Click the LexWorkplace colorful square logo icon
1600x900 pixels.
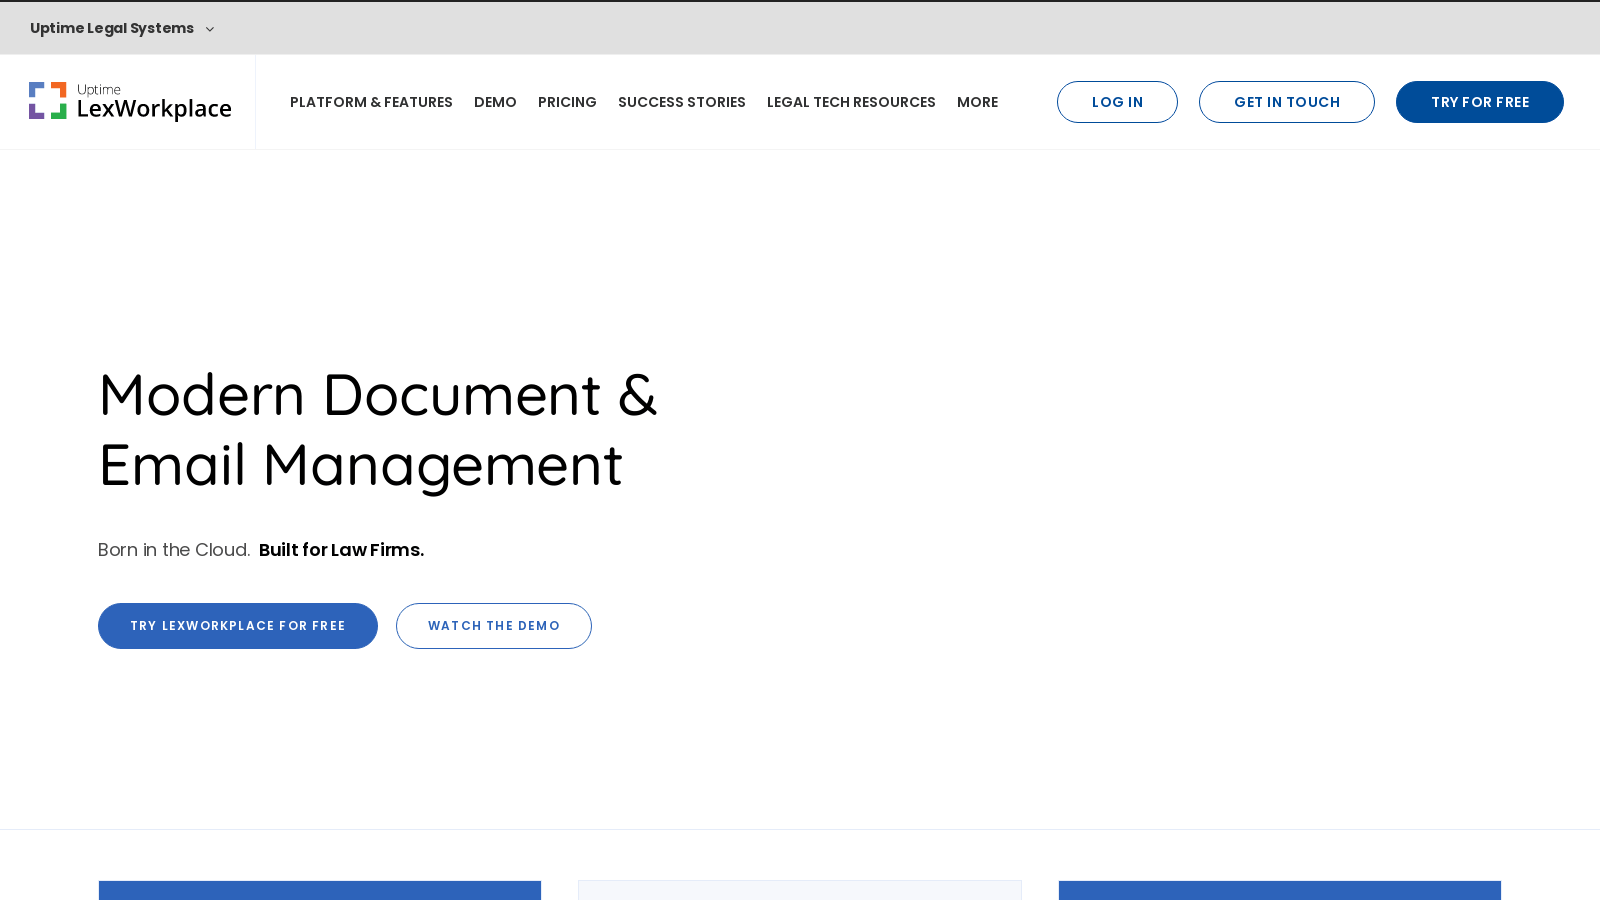coord(47,101)
